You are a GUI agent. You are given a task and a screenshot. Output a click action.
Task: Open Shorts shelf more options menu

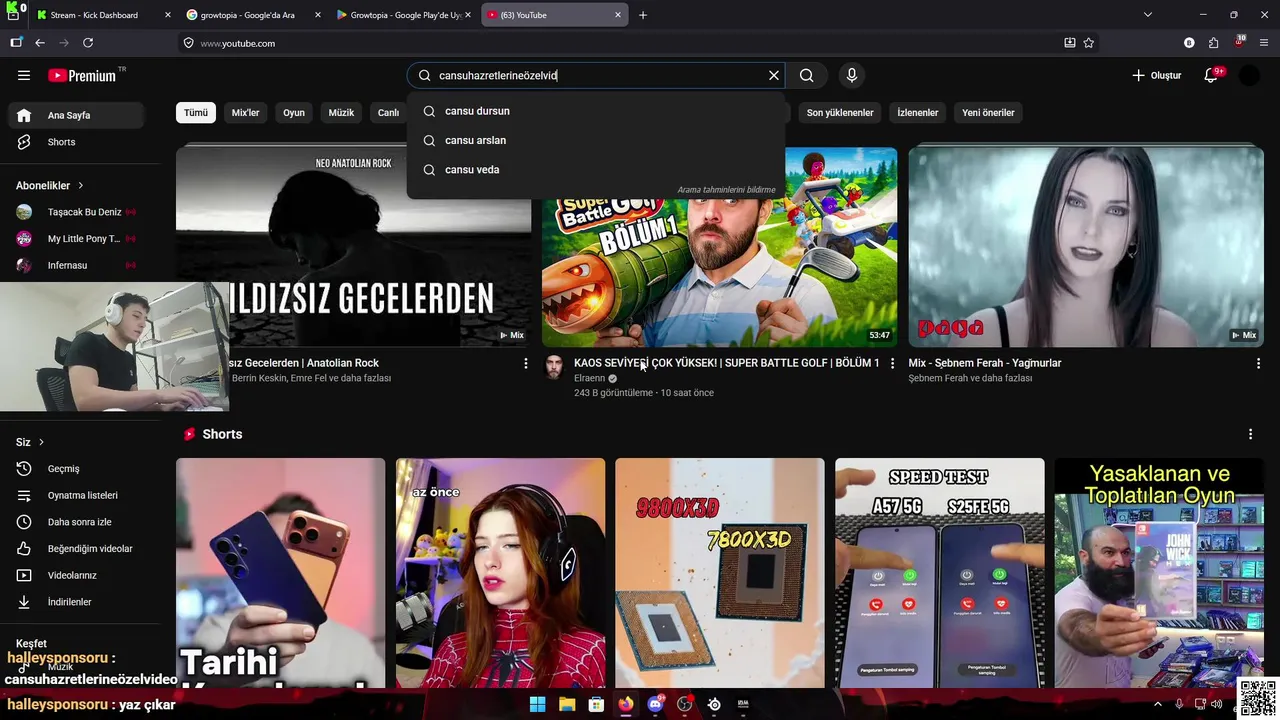tap(1250, 434)
